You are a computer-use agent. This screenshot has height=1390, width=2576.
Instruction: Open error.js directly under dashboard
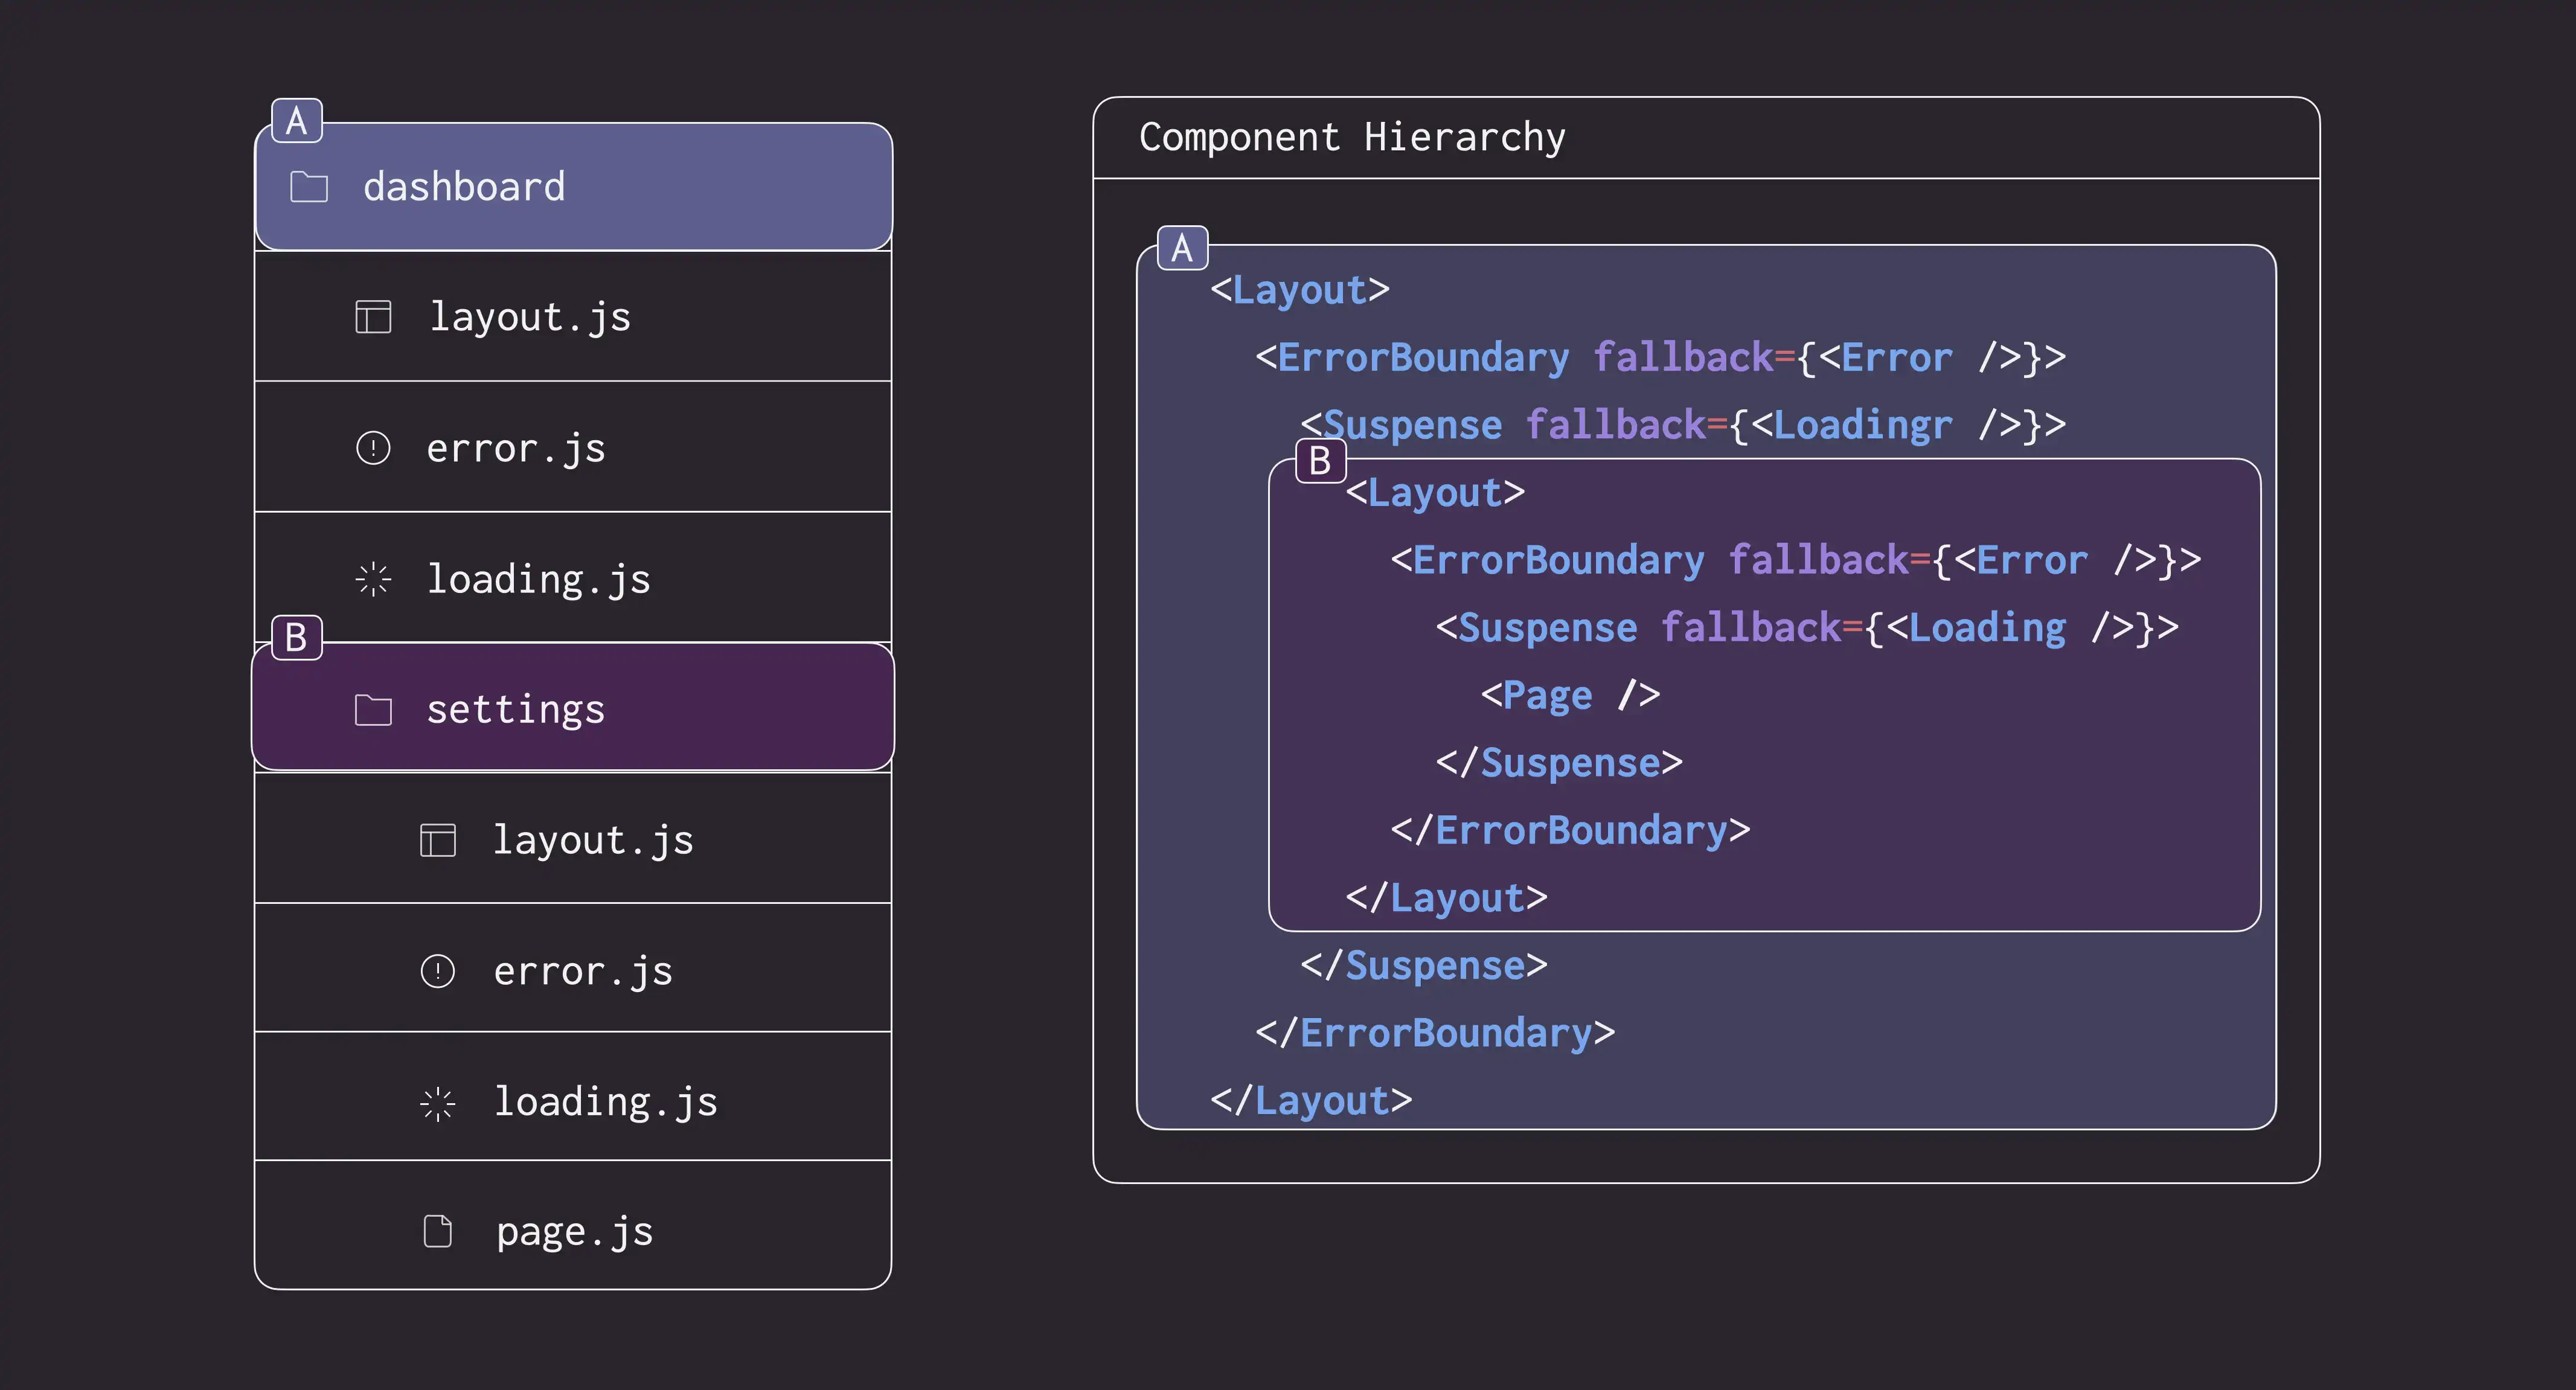(x=573, y=447)
